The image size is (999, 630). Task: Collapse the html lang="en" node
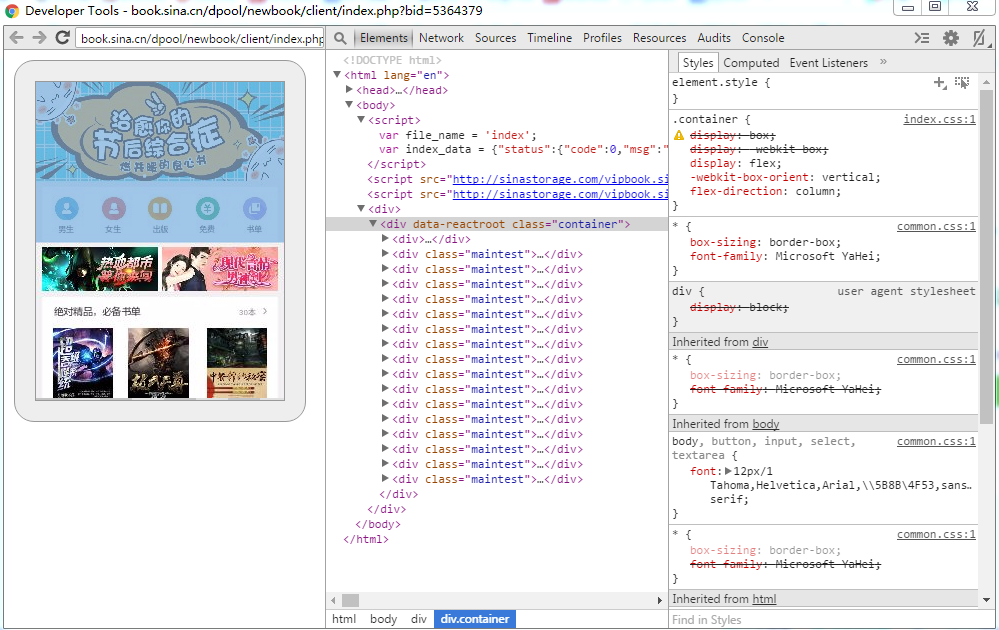pos(337,75)
